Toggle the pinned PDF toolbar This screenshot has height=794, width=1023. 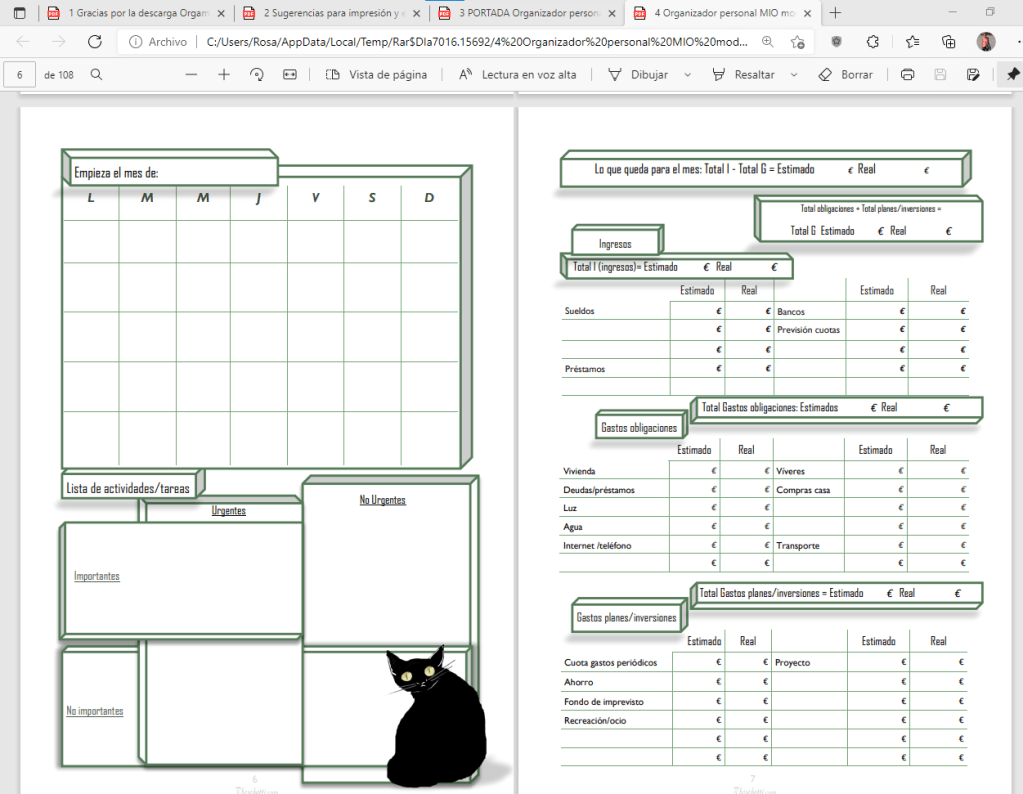pos(1012,75)
